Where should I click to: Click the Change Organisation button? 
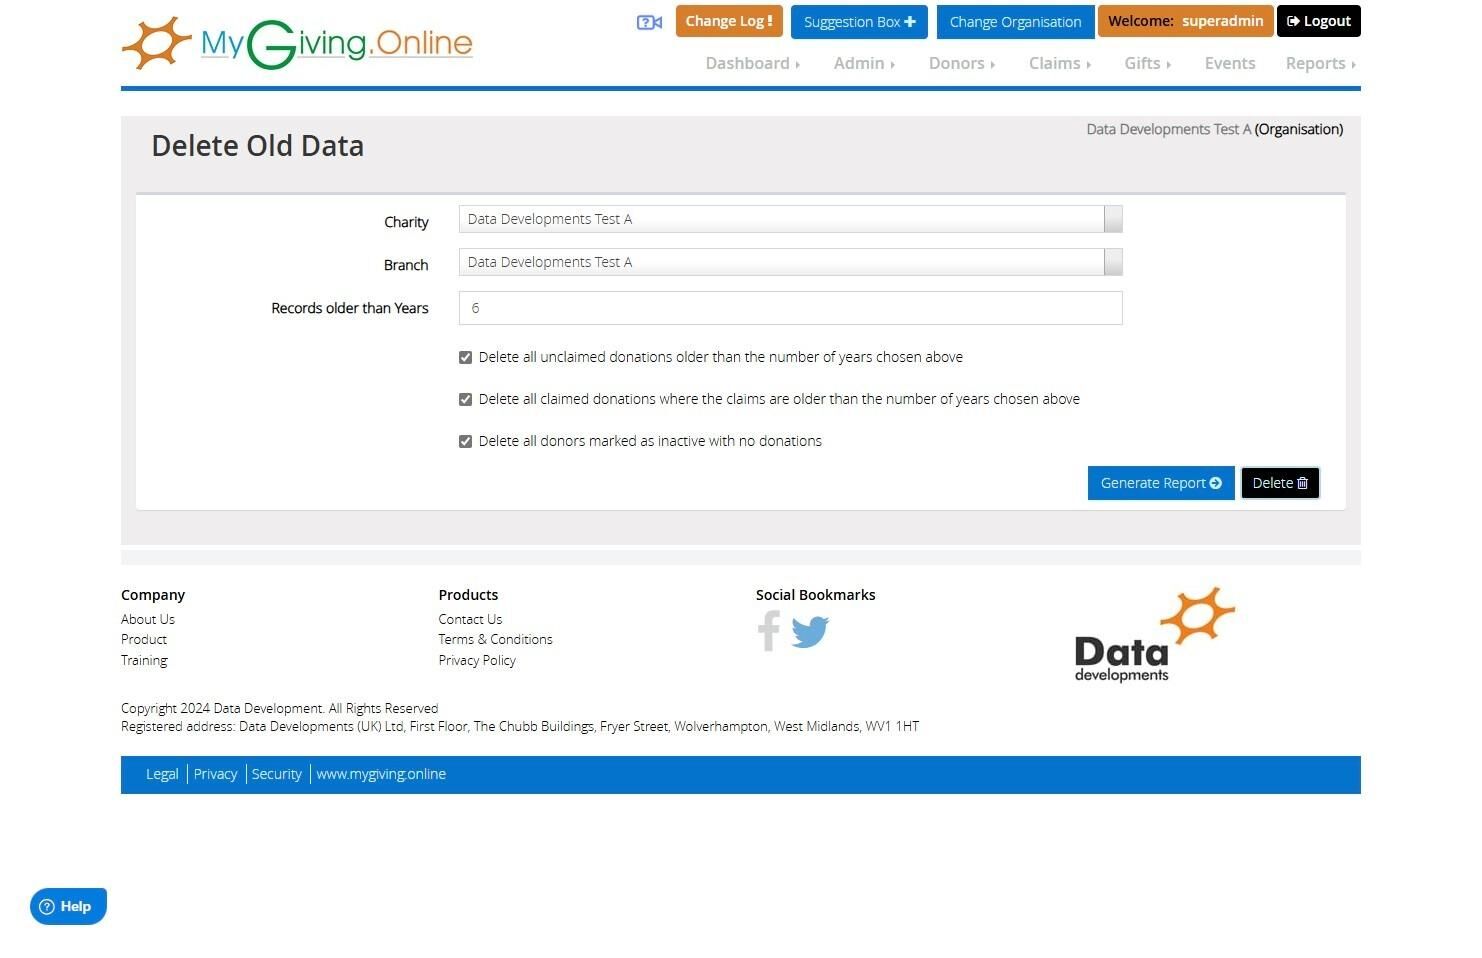click(x=1015, y=21)
